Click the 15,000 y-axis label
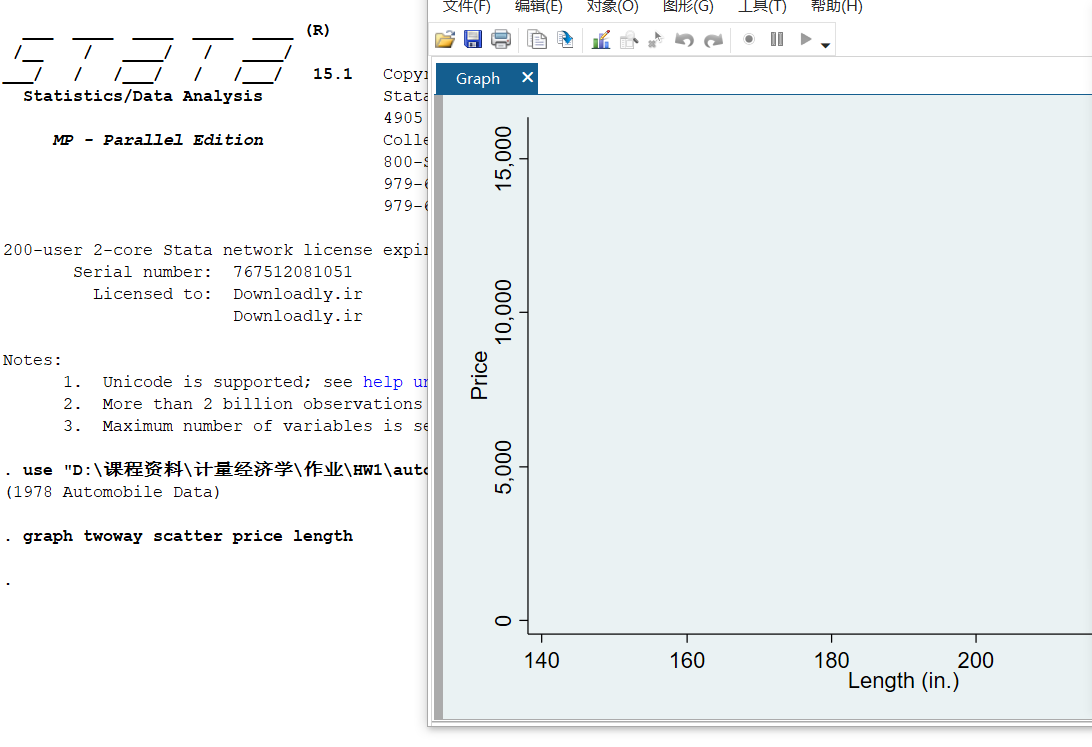The image size is (1092, 747). click(x=503, y=159)
